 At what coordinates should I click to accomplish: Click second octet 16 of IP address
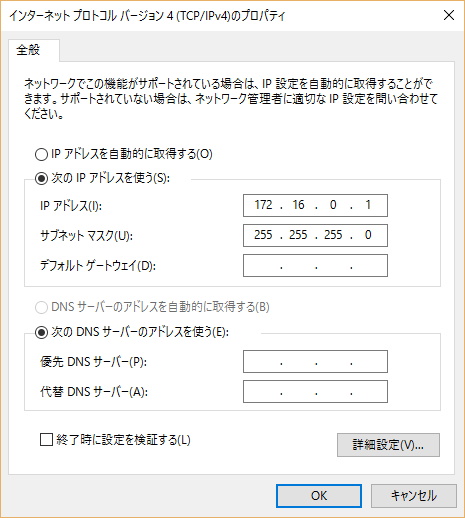(298, 205)
